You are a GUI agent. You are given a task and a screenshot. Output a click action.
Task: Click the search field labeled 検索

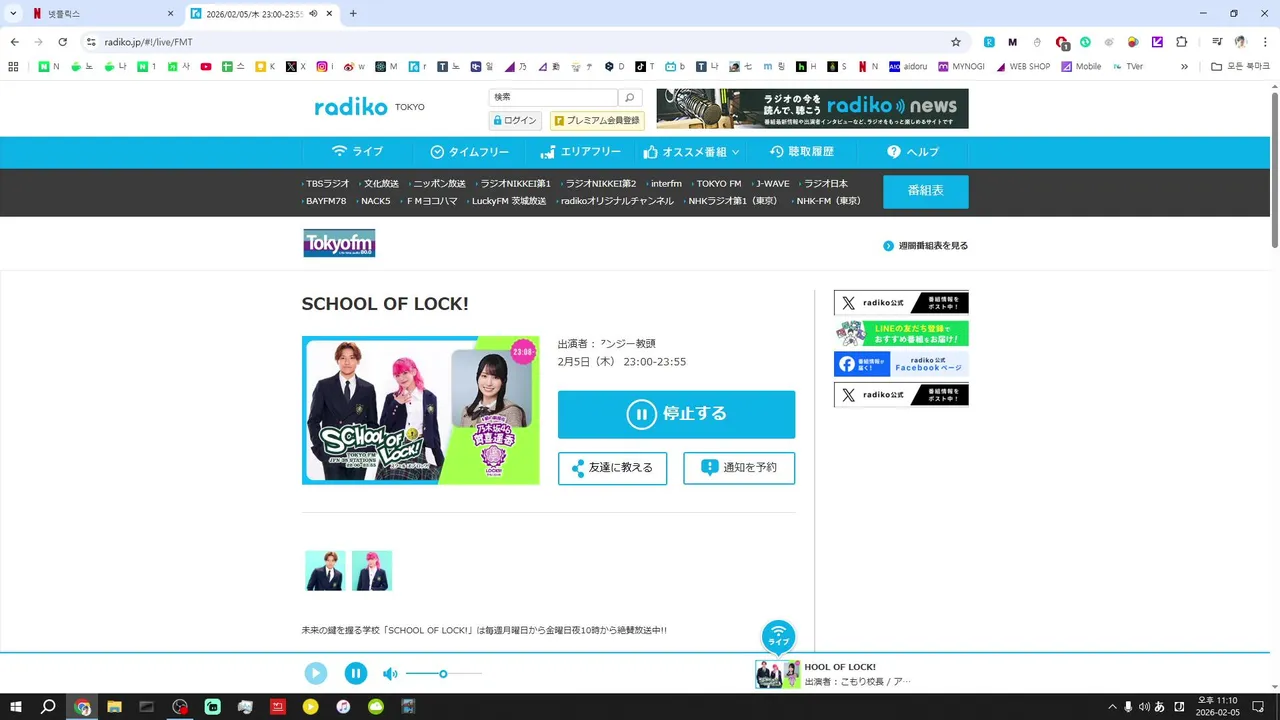pyautogui.click(x=553, y=97)
